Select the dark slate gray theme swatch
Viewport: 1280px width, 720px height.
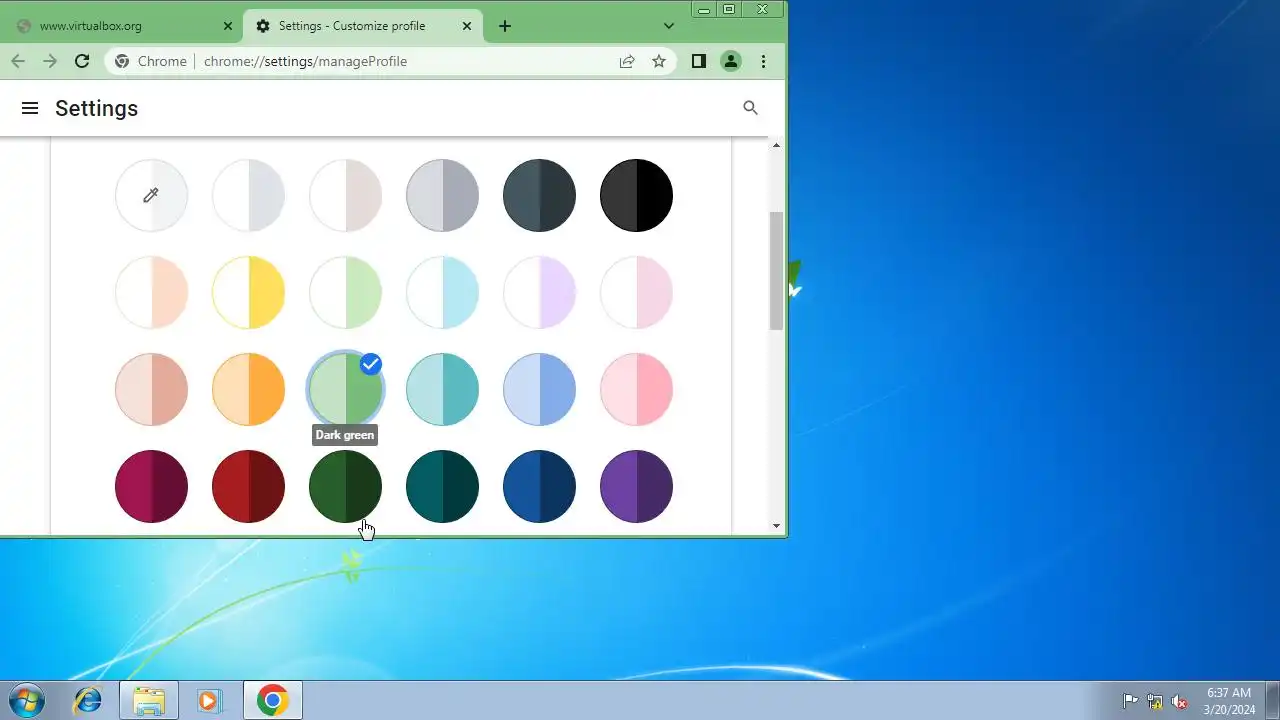coord(539,195)
